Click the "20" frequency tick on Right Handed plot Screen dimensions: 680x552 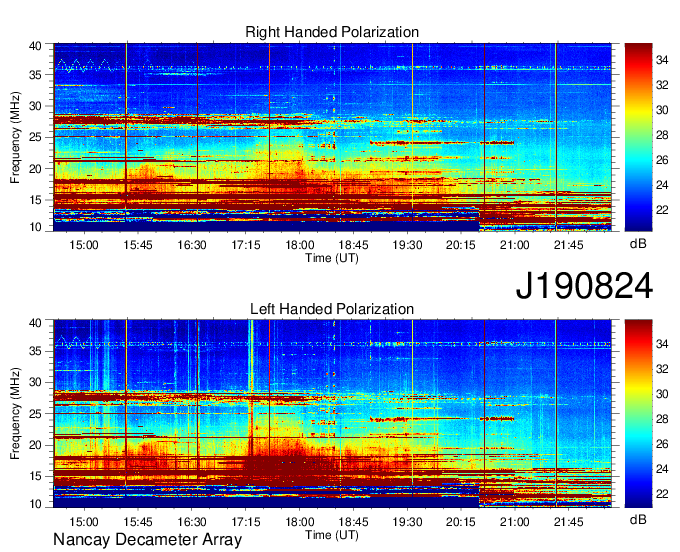click(x=35, y=169)
